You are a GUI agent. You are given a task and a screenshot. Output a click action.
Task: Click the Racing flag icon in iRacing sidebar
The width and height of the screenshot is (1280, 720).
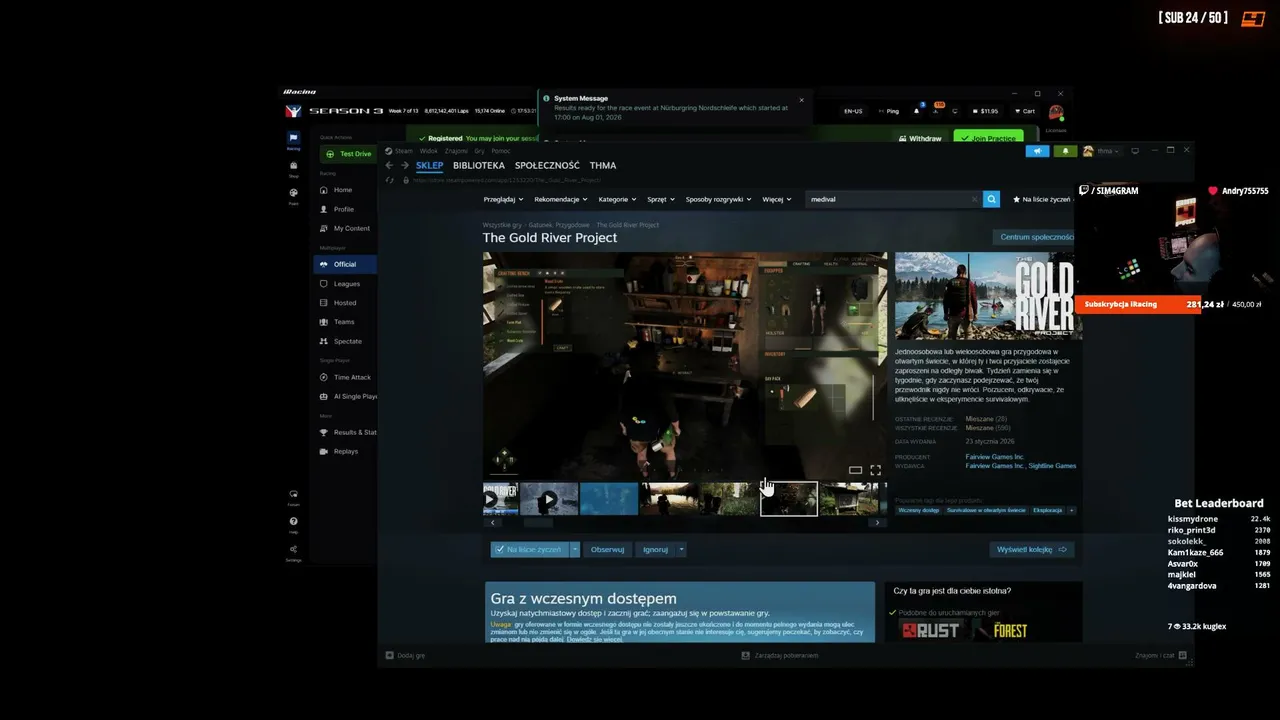(x=293, y=139)
